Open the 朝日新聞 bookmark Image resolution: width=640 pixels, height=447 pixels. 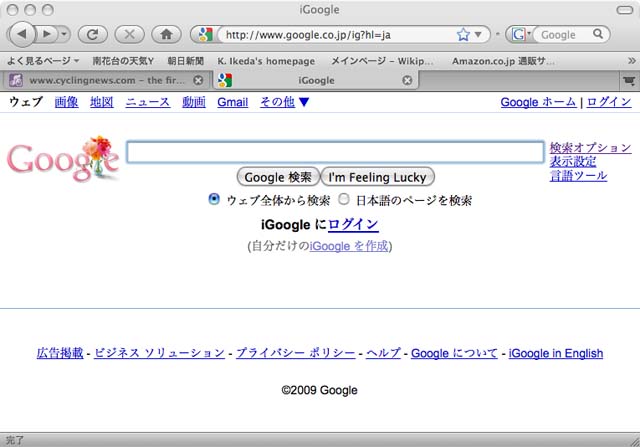185,61
